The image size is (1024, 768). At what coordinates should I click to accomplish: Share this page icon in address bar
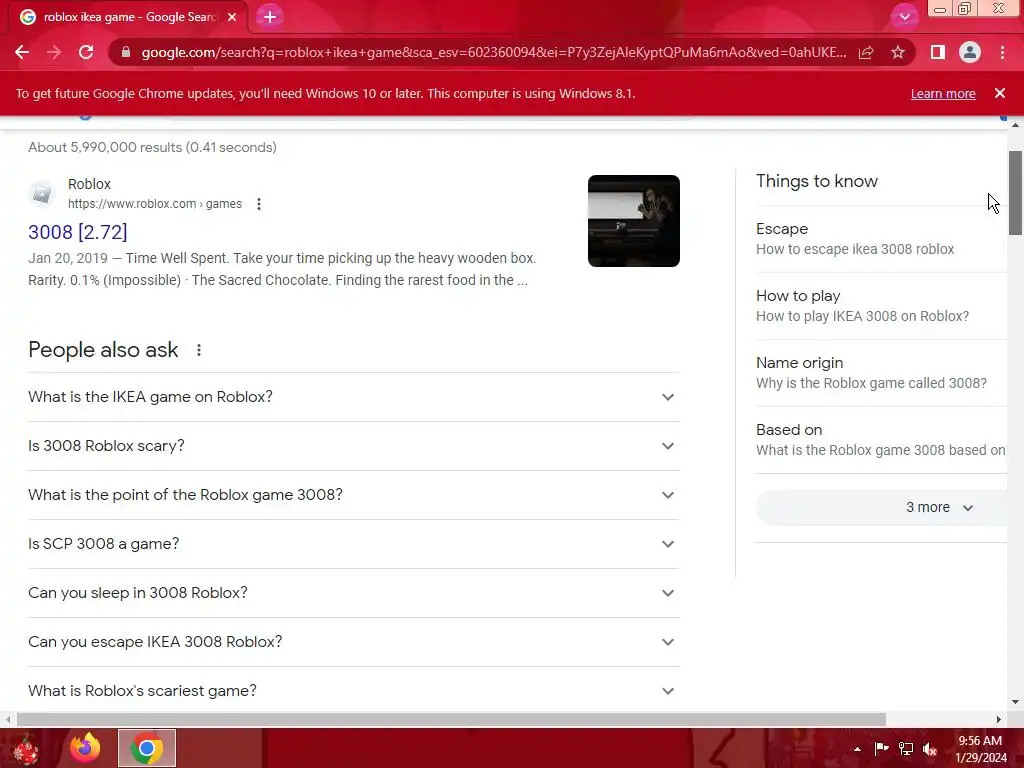(866, 52)
